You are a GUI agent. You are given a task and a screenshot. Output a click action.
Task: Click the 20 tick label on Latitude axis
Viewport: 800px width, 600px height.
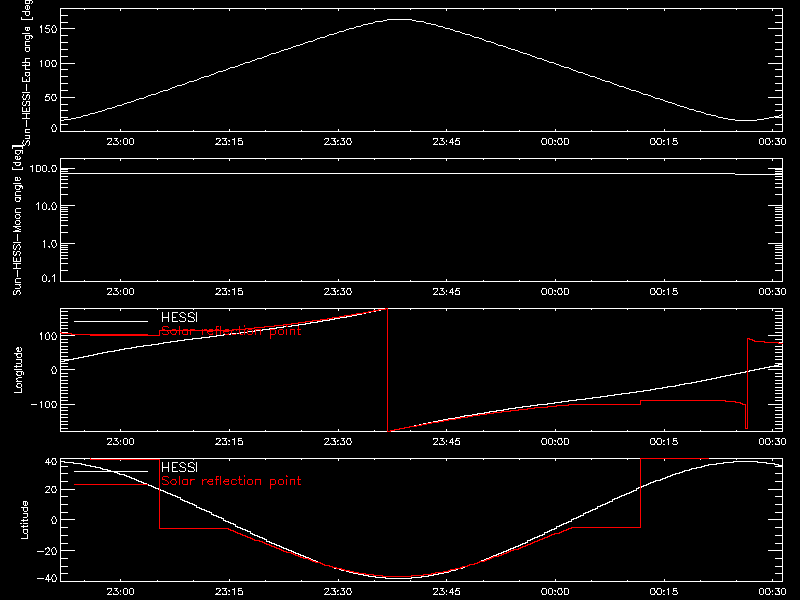(x=51, y=490)
